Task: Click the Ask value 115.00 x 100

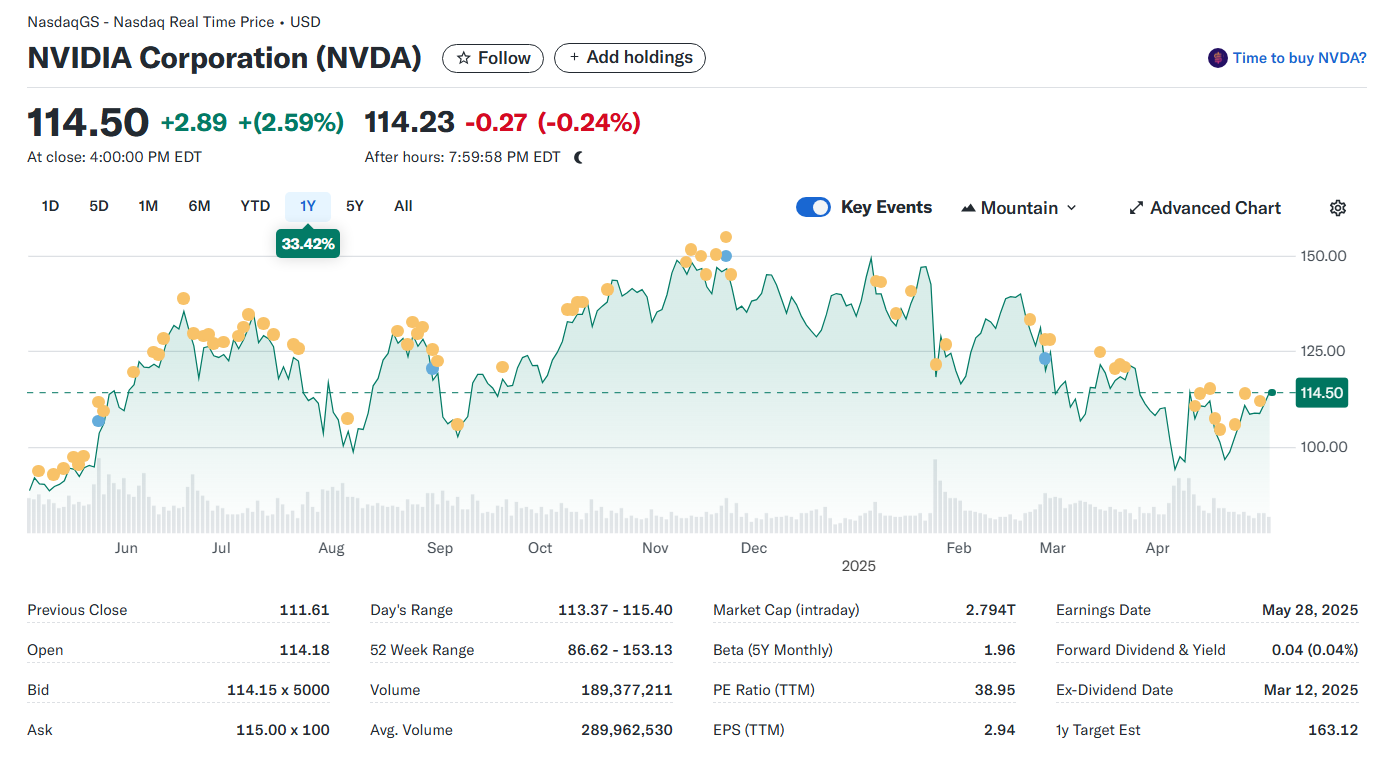Action: [x=282, y=730]
